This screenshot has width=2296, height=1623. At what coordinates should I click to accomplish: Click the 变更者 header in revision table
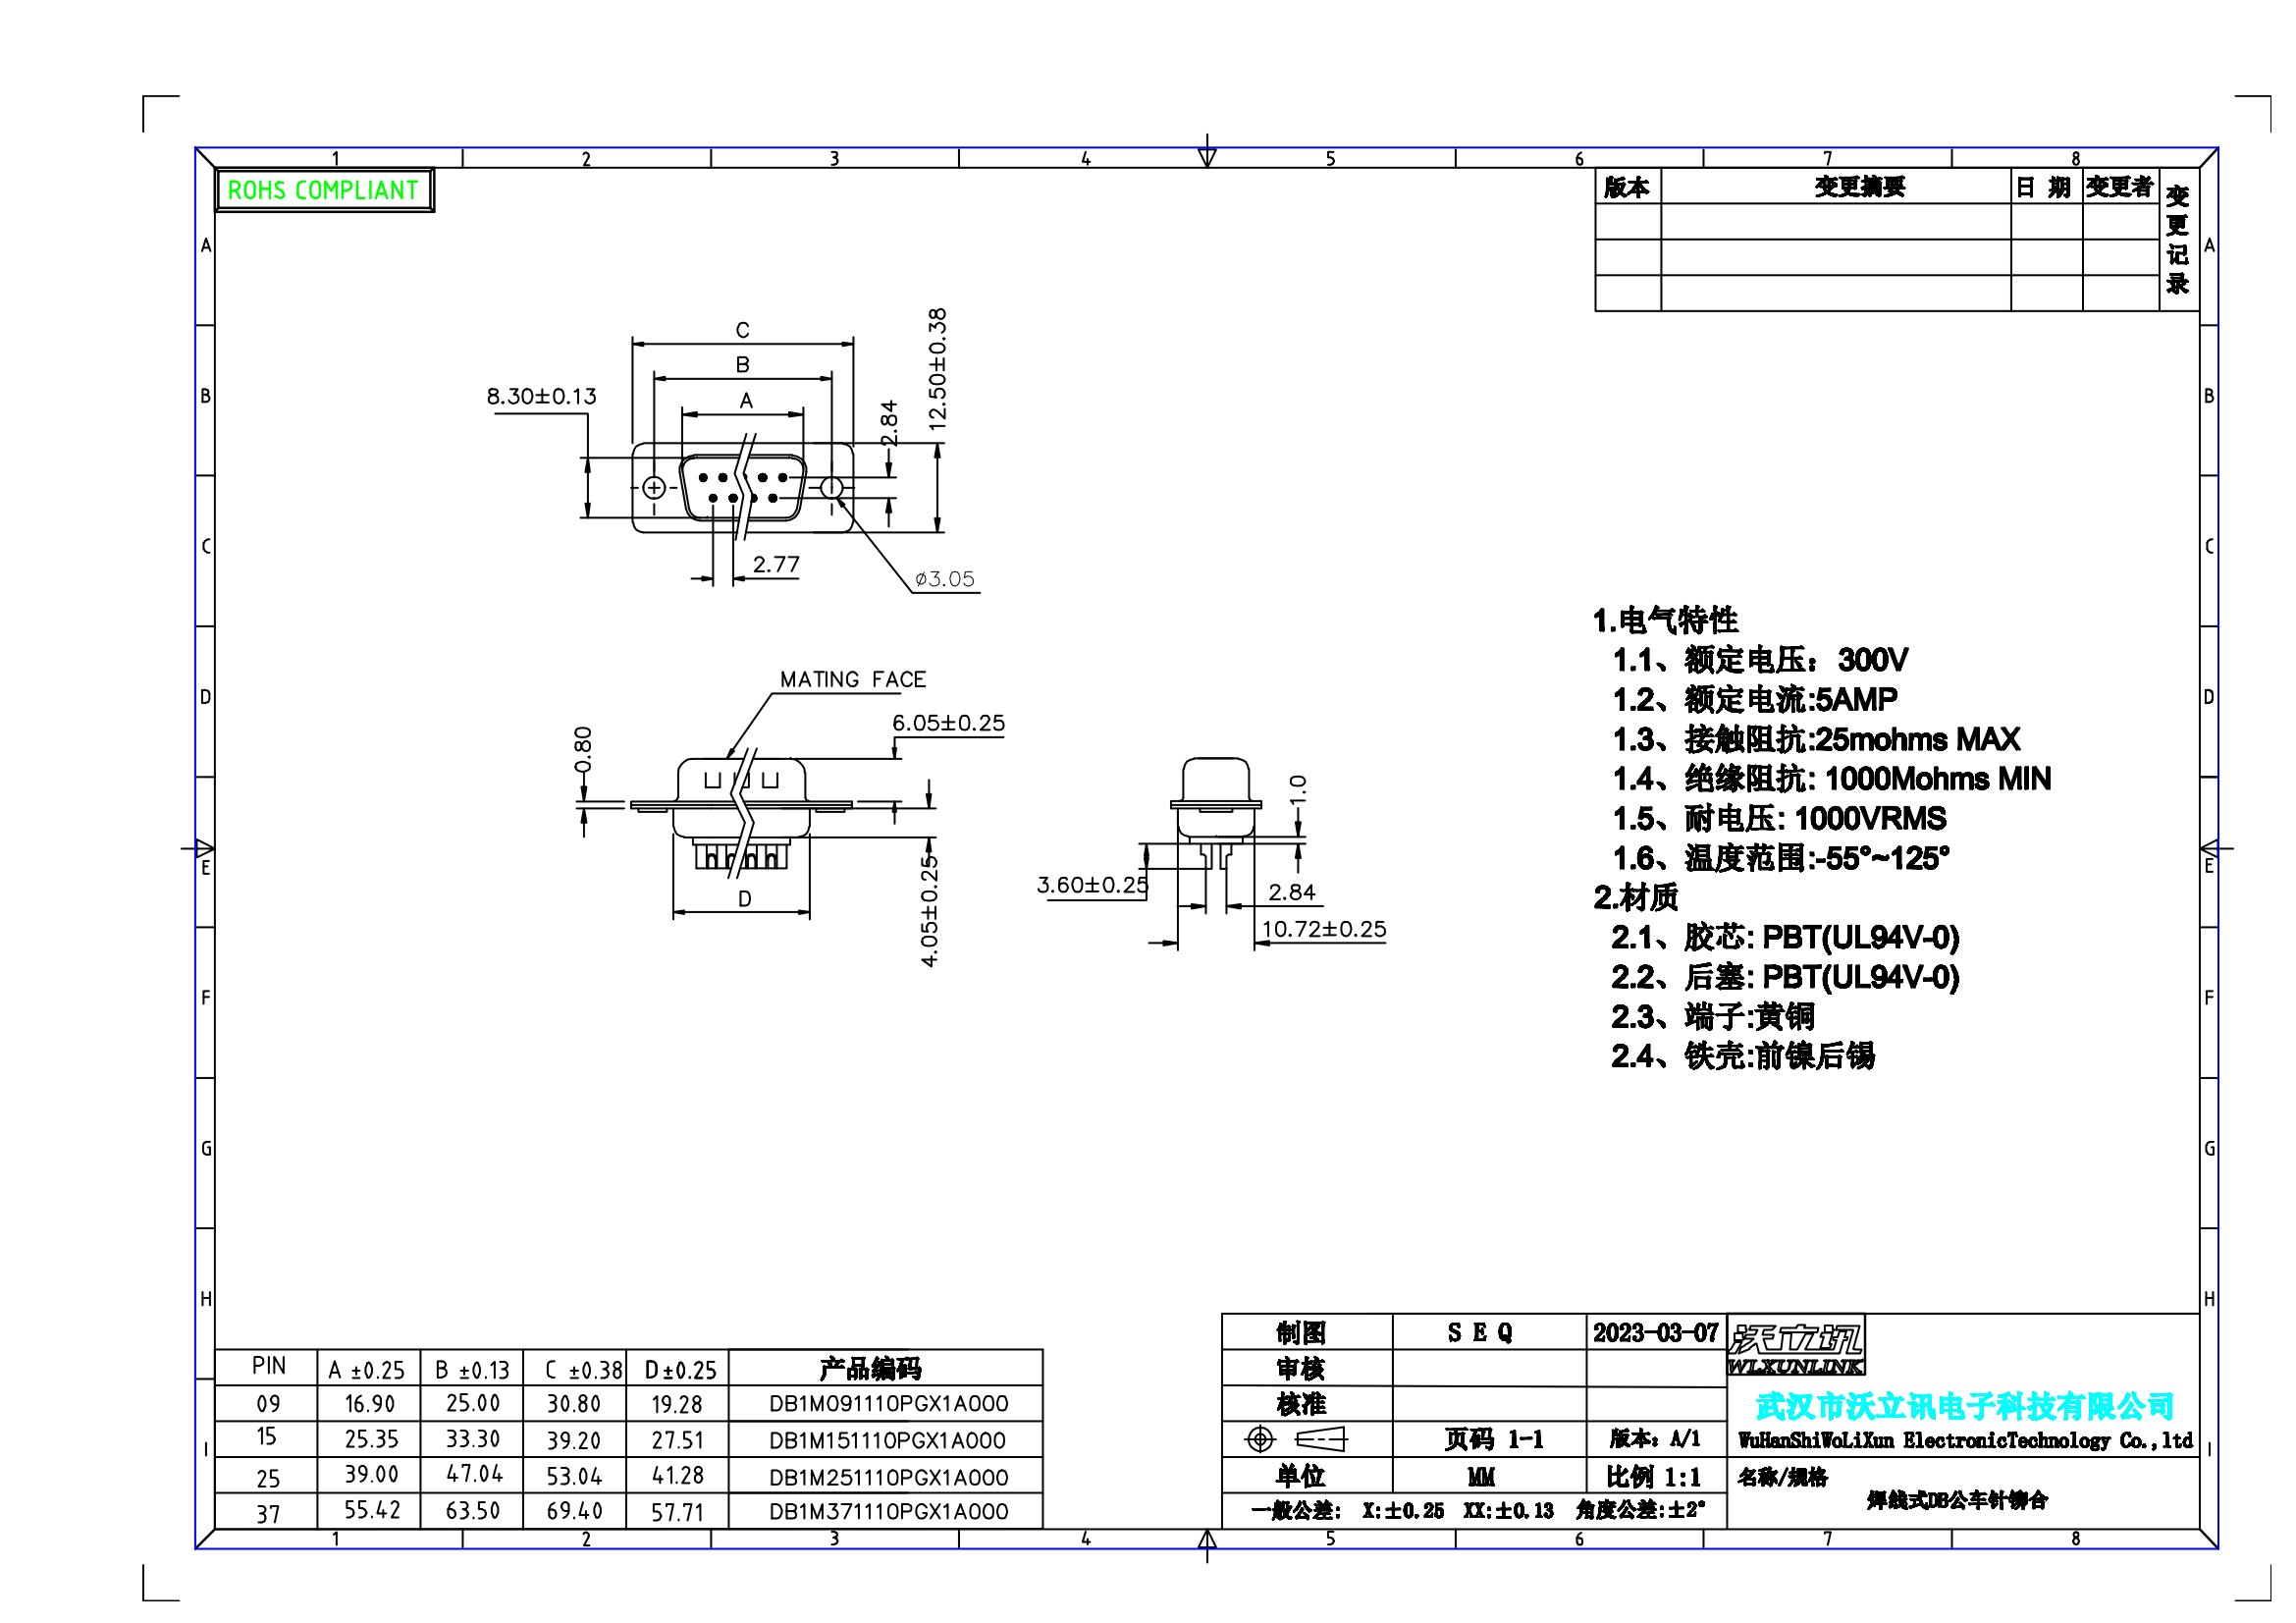coord(2119,187)
